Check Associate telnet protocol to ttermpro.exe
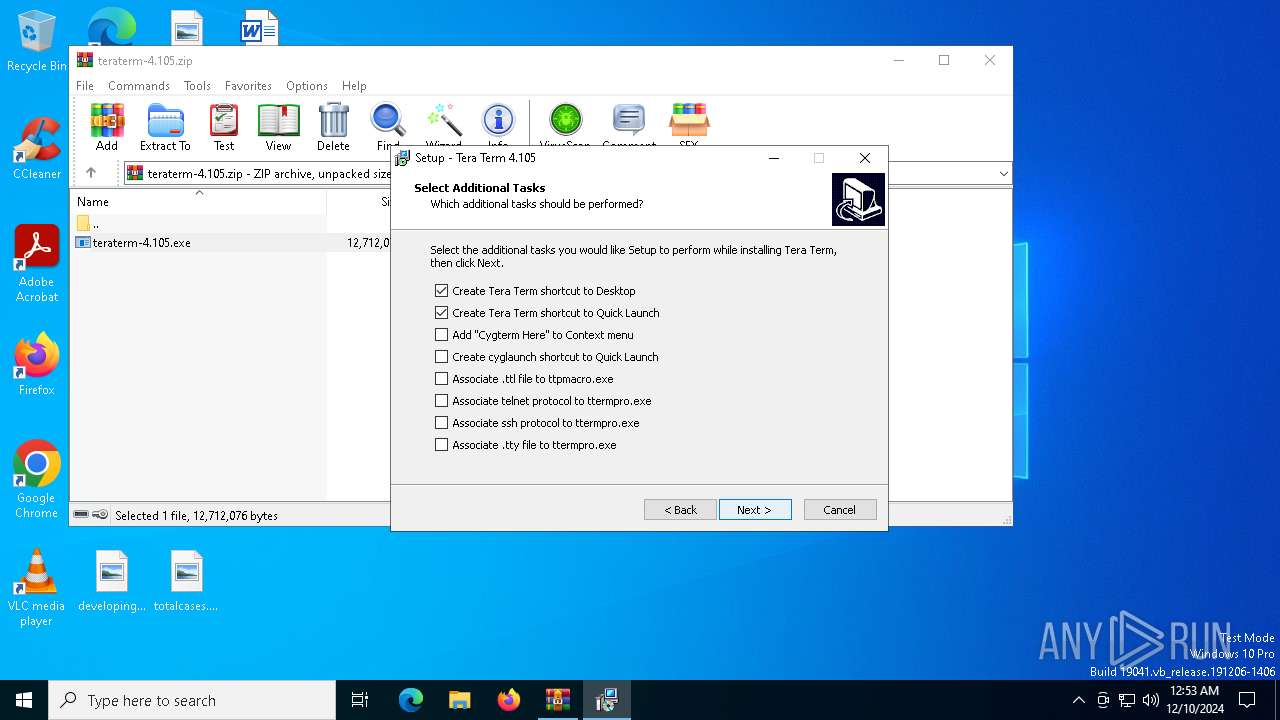1280x720 pixels. click(442, 401)
